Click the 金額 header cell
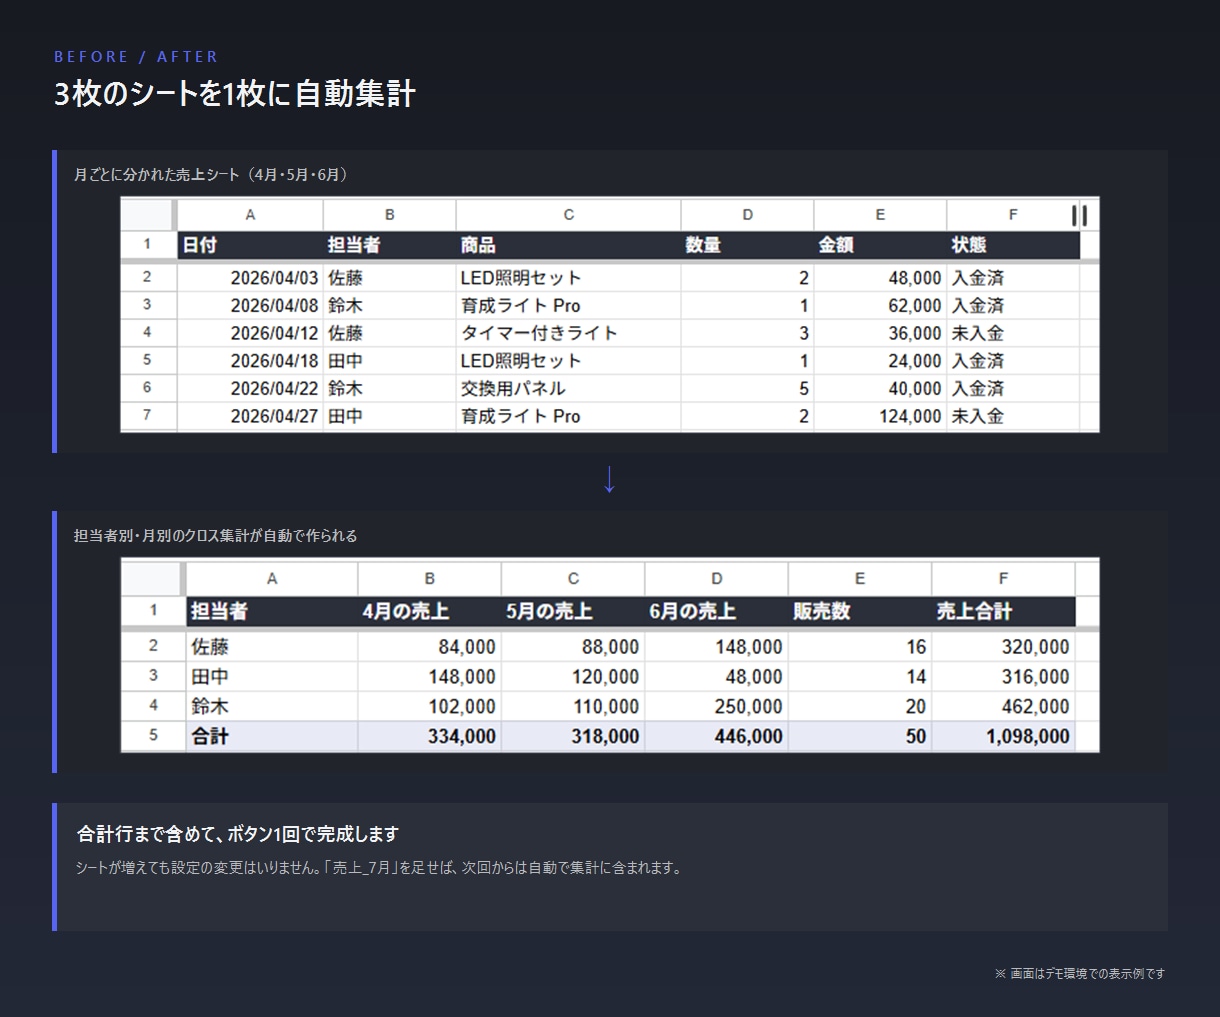Screen dimensions: 1220x1017 pos(880,245)
